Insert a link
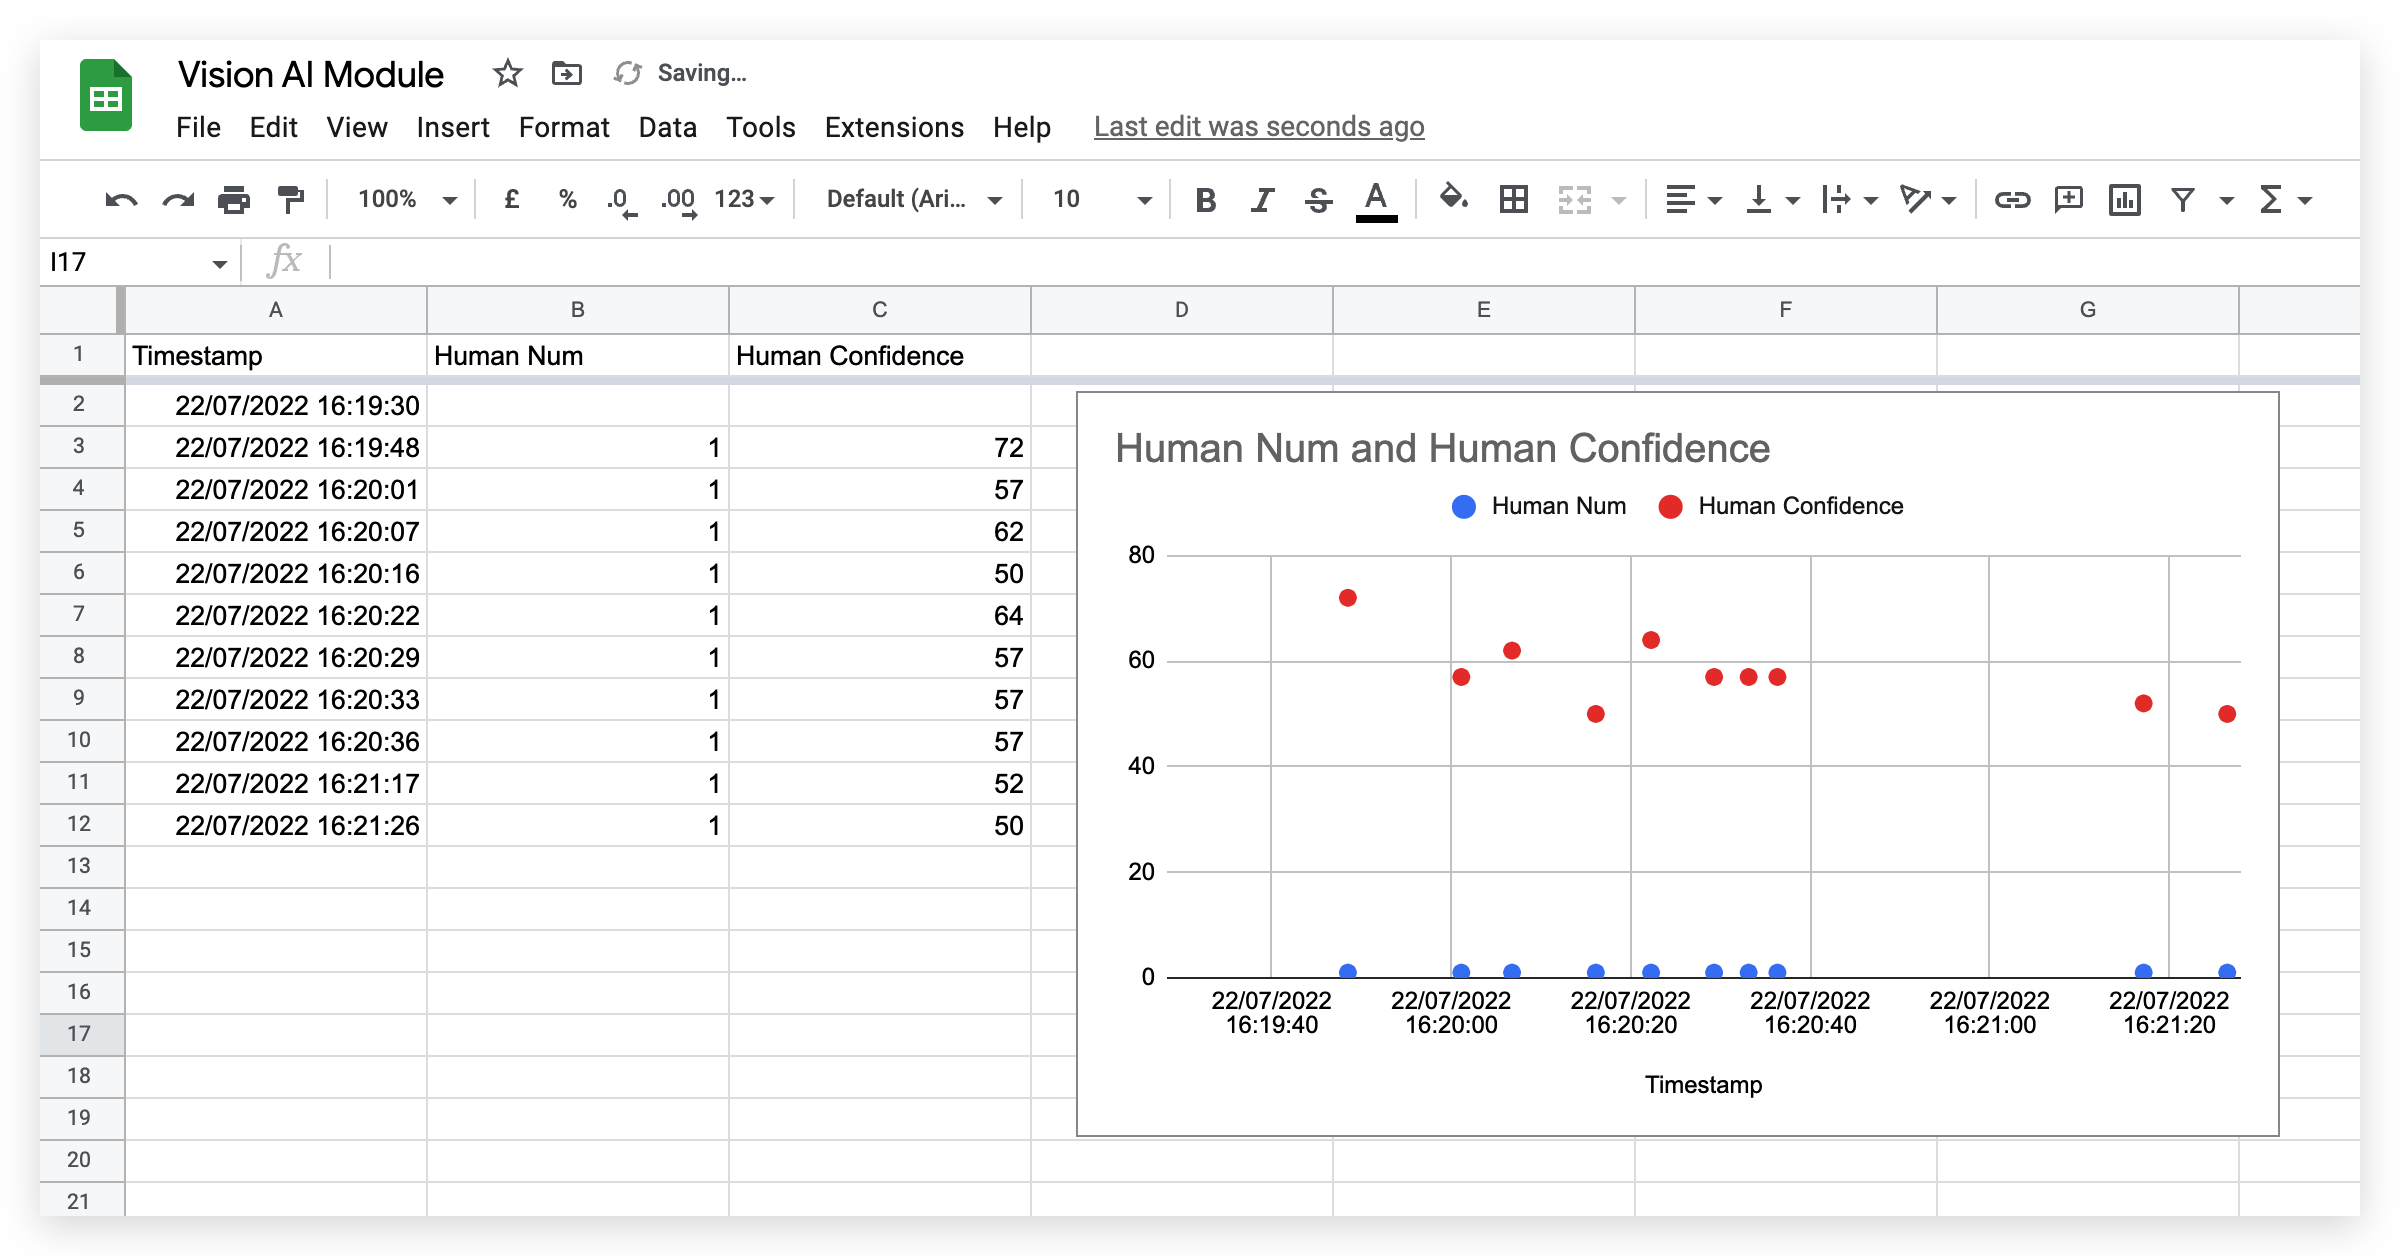Screen dimensions: 2400x1256 [x=2012, y=200]
